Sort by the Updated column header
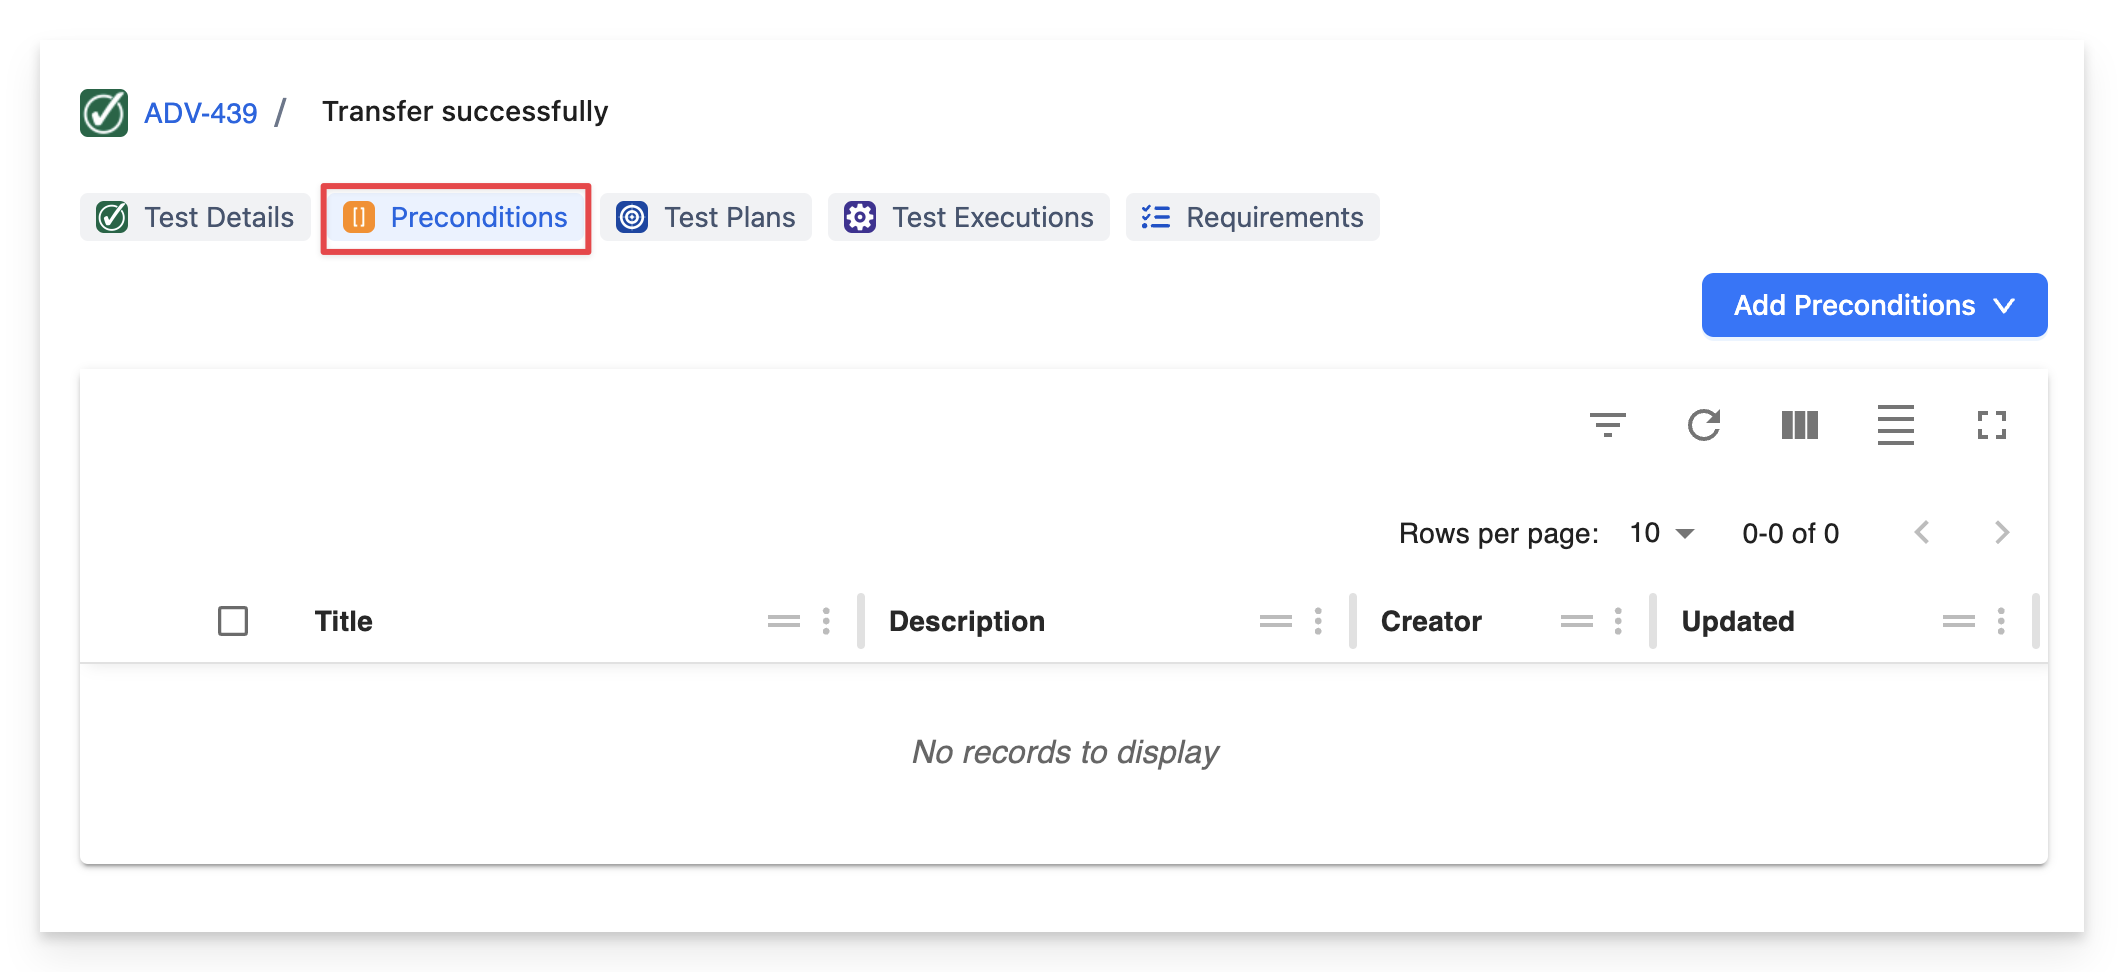This screenshot has height=972, width=2124. coord(1737,621)
